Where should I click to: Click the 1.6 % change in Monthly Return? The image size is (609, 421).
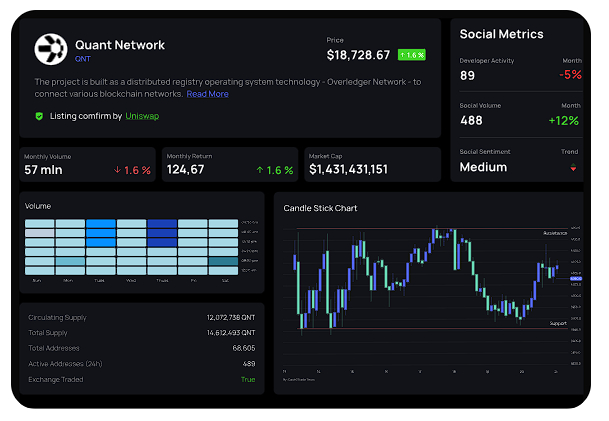pyautogui.click(x=280, y=170)
